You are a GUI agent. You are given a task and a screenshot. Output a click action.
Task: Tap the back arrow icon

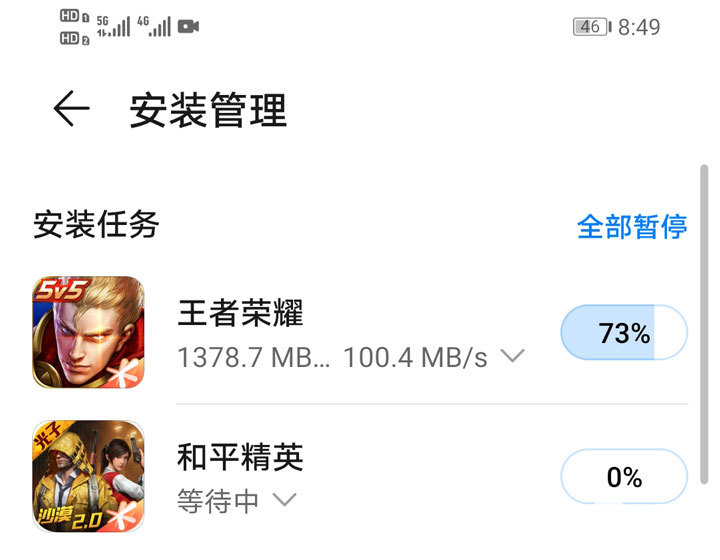[x=72, y=108]
